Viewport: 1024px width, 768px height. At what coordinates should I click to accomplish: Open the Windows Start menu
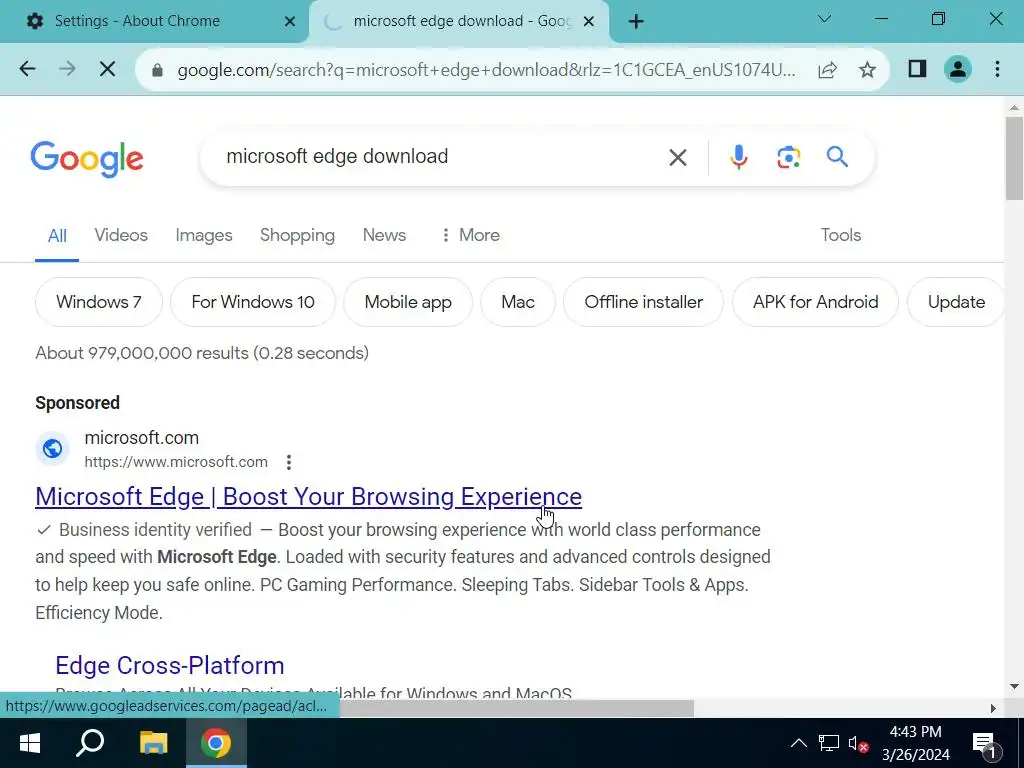pyautogui.click(x=29, y=743)
